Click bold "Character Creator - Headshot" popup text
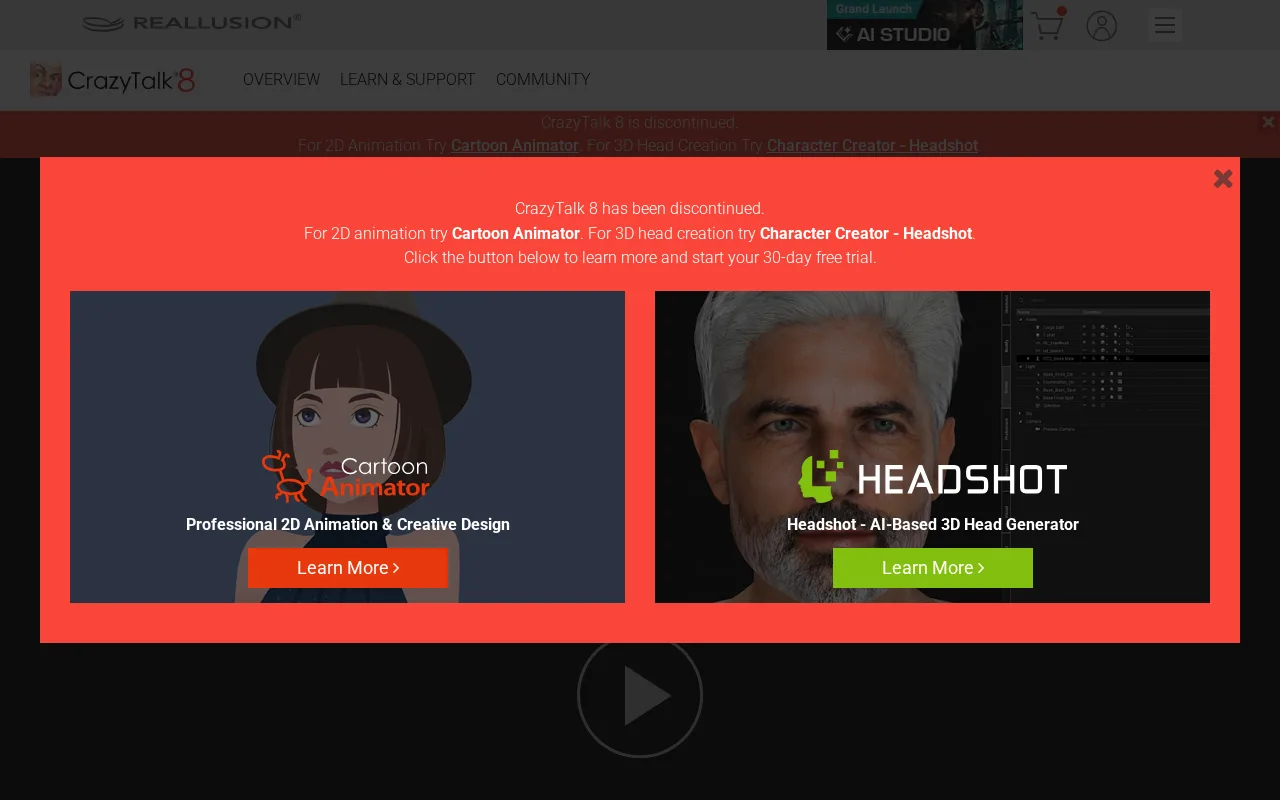This screenshot has width=1280, height=800. point(866,233)
